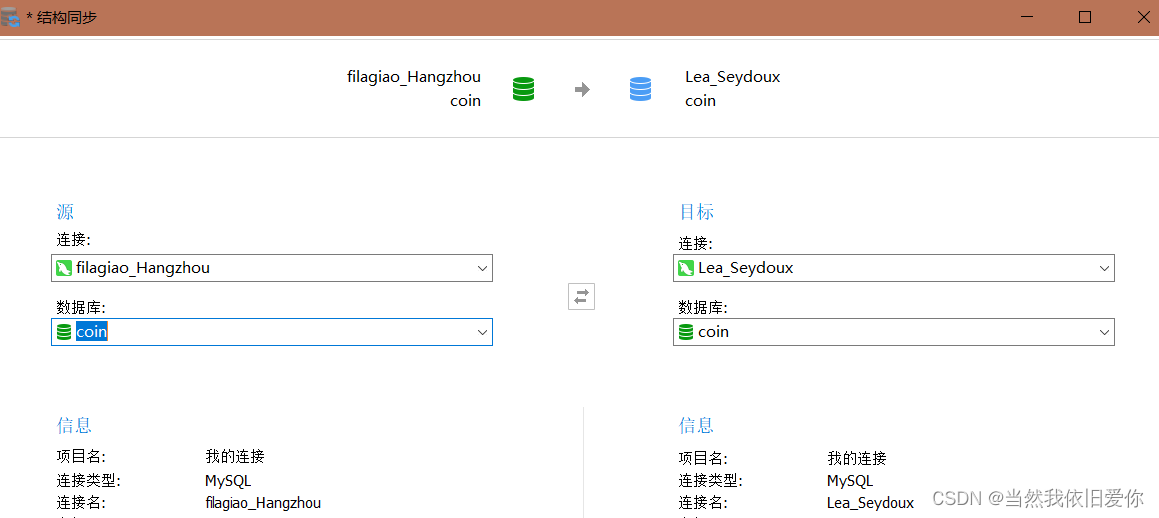Click the MySQL icon in source connection box
This screenshot has width=1159, height=518.
pyautogui.click(x=64, y=268)
